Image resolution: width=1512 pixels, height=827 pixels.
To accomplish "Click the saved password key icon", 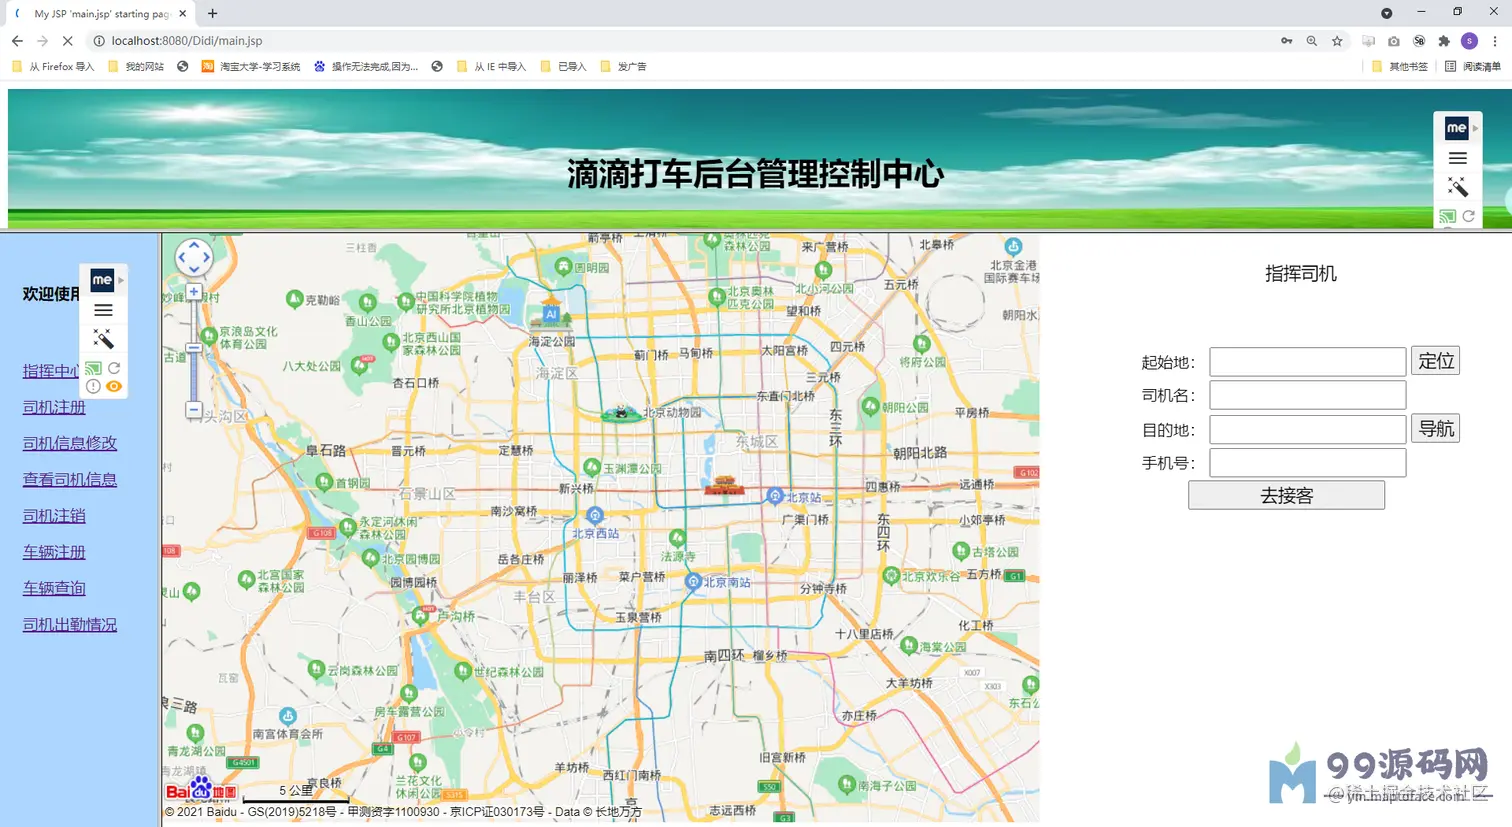I will coord(1286,41).
